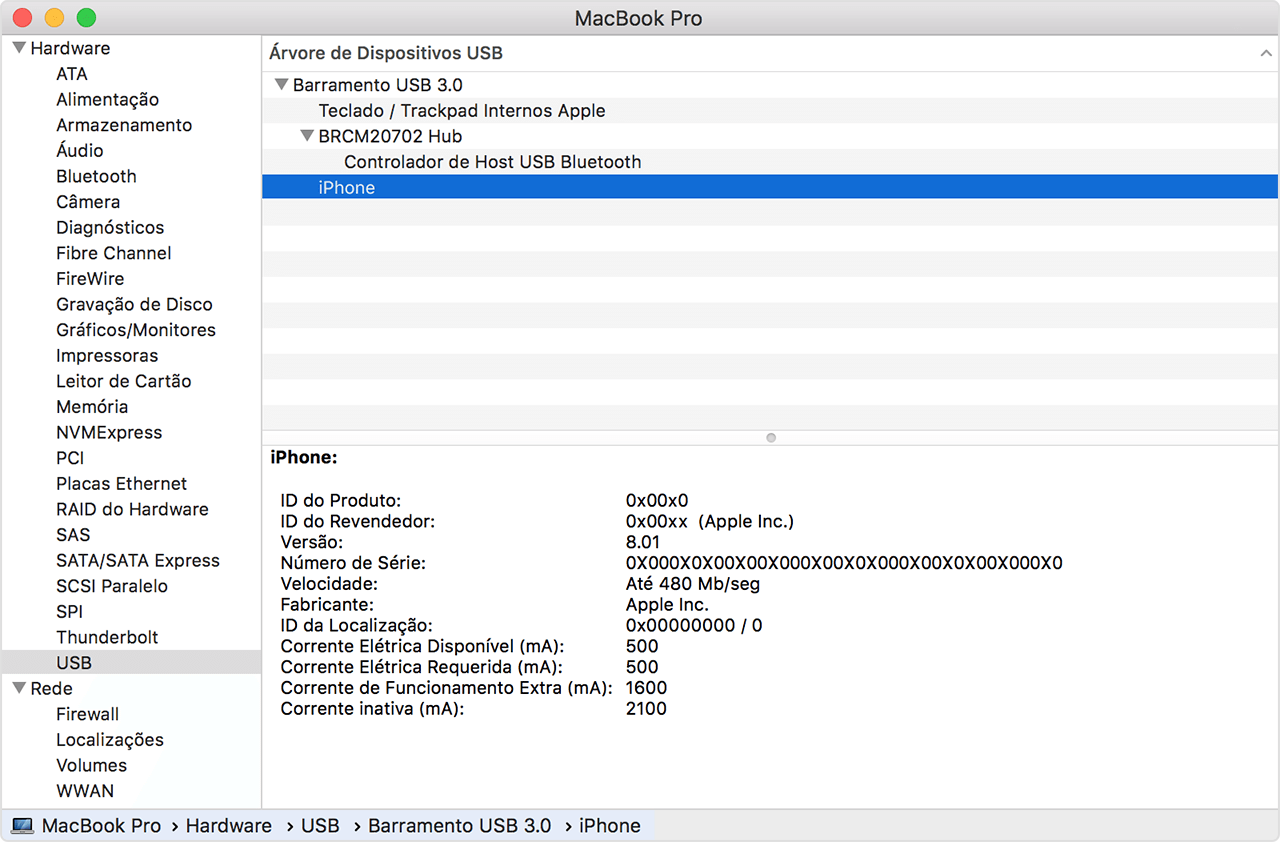Image resolution: width=1280 pixels, height=842 pixels.
Task: Collapse the Rede section triangle
Action: click(19, 688)
